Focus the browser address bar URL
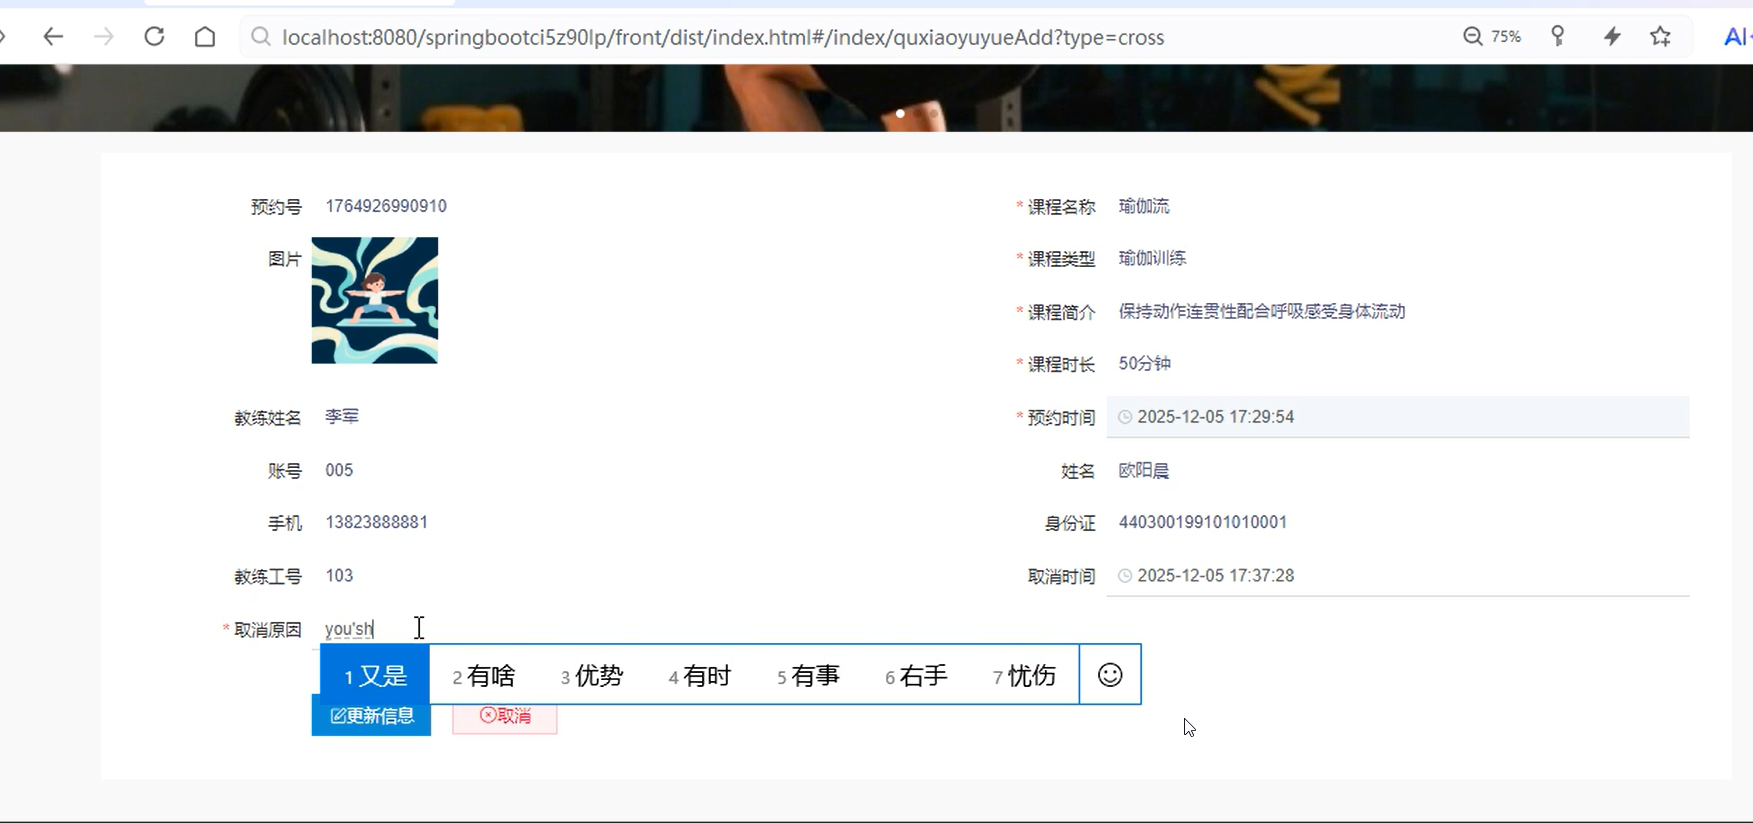Screen dimensions: 1753x823 [723, 37]
